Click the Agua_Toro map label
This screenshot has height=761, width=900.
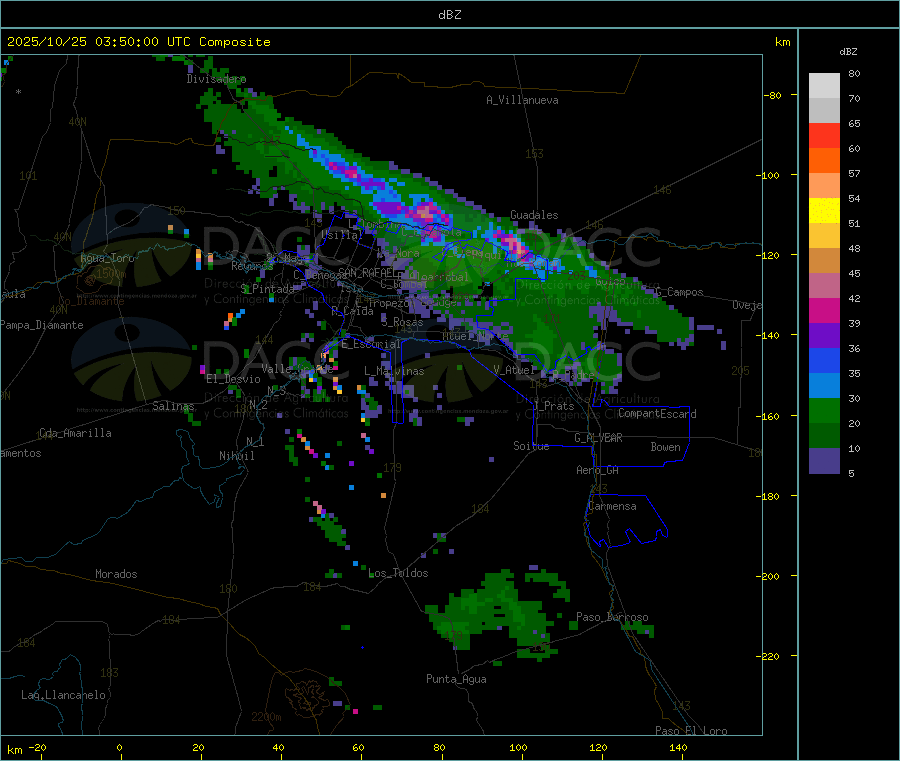(107, 258)
